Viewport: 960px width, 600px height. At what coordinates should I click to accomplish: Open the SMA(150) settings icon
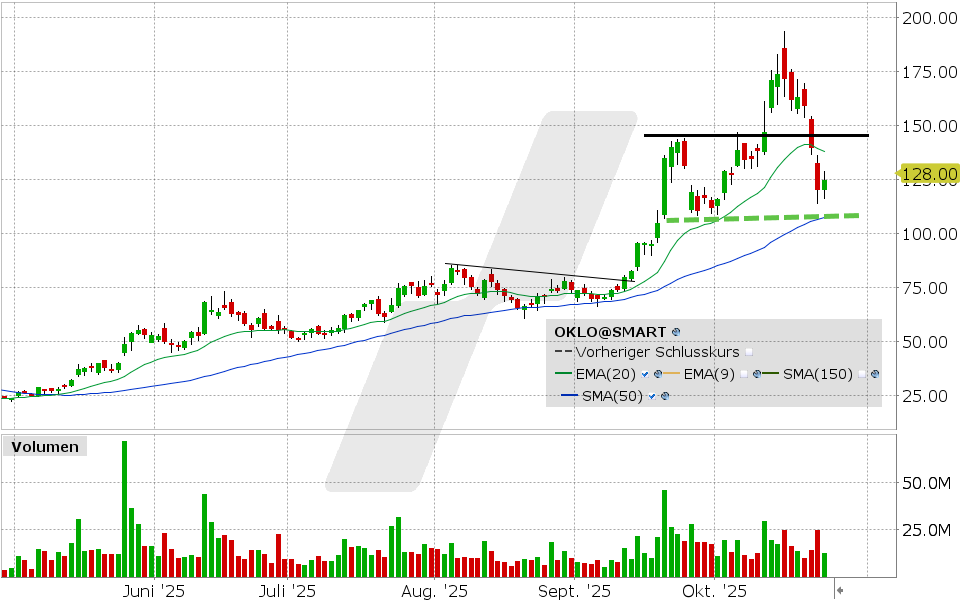coord(875,374)
